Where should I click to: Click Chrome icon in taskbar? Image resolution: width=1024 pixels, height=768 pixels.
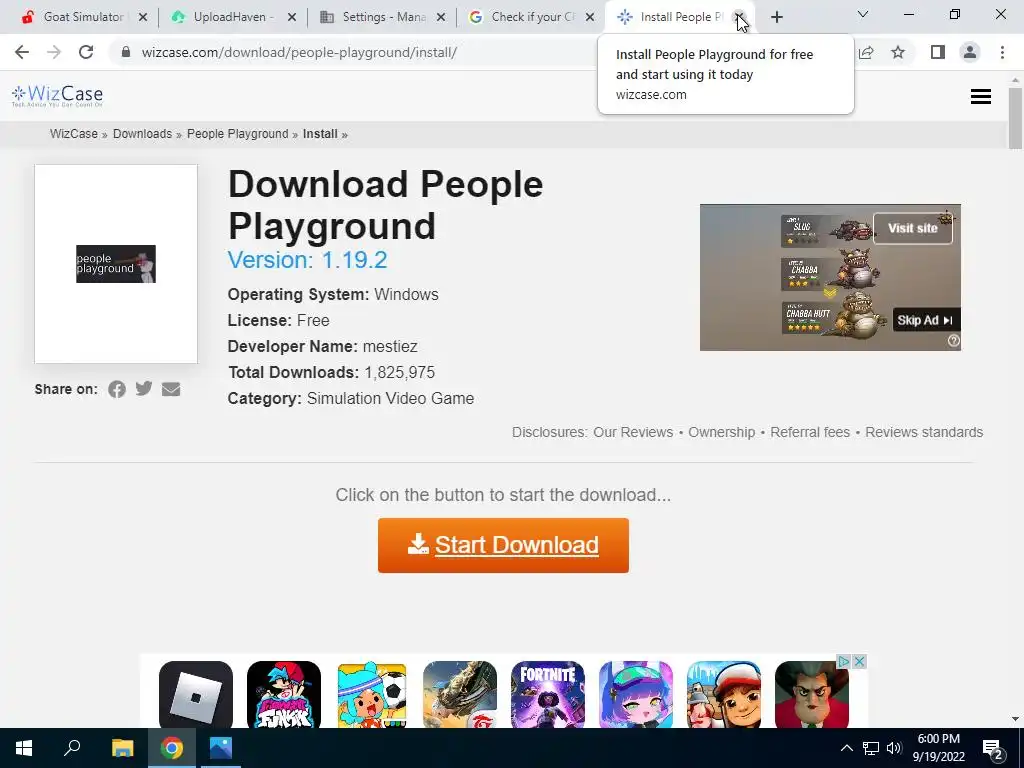(x=172, y=748)
